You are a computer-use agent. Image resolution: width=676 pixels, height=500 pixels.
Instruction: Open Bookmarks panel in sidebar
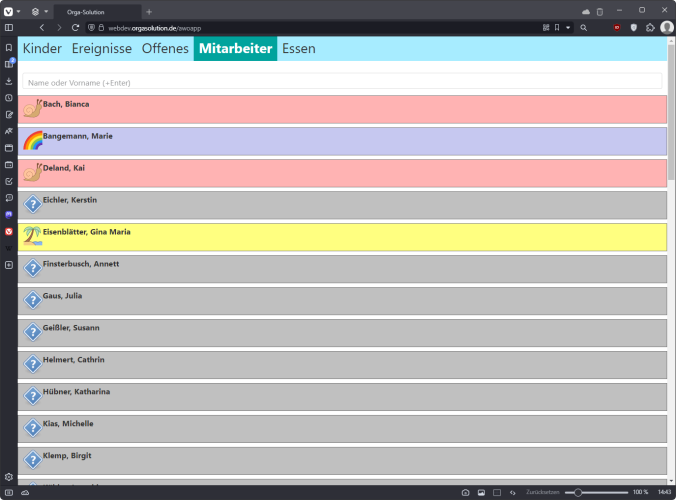[9, 47]
